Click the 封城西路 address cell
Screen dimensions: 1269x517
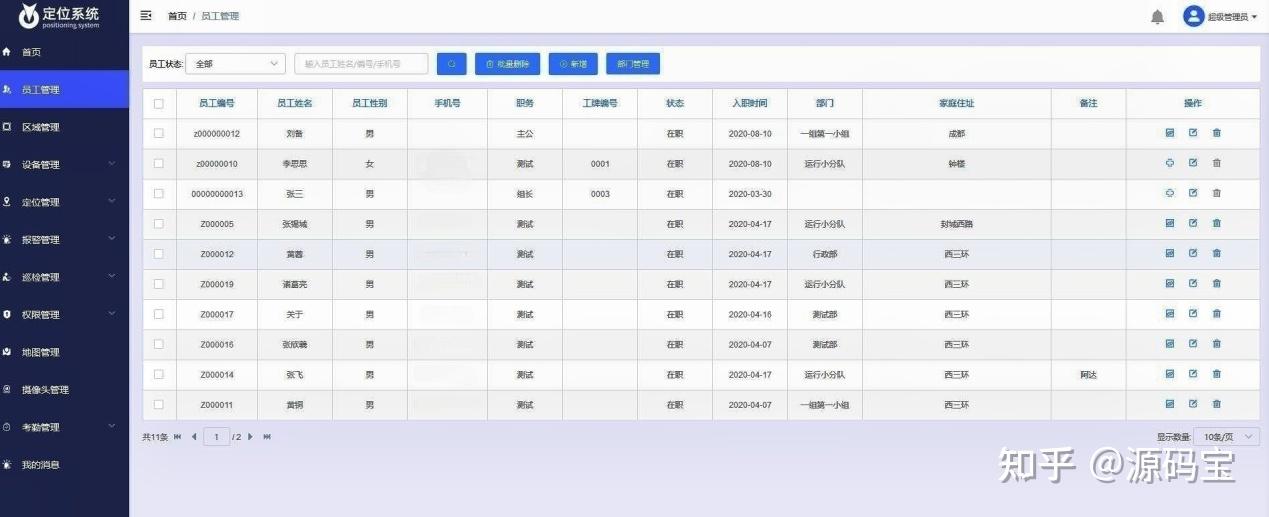click(x=956, y=224)
